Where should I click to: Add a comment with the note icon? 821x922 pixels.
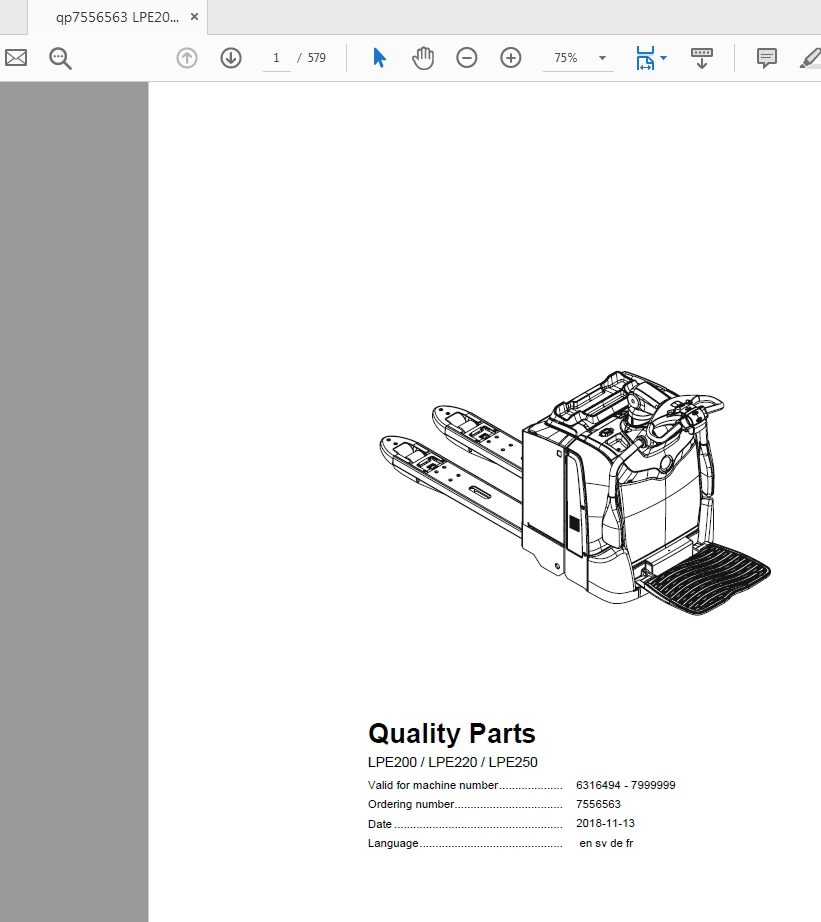[x=766, y=58]
